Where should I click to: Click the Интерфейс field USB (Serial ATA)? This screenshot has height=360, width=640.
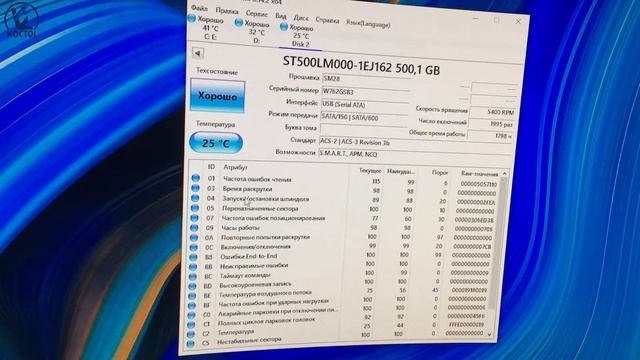pos(365,105)
